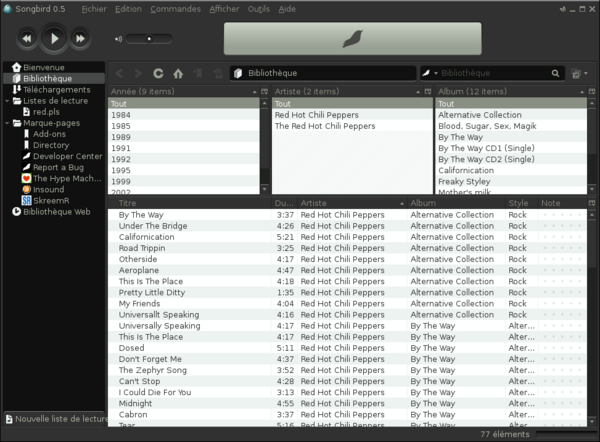This screenshot has width=600, height=442.
Task: Open the media view switcher dropdown
Action: (x=579, y=73)
